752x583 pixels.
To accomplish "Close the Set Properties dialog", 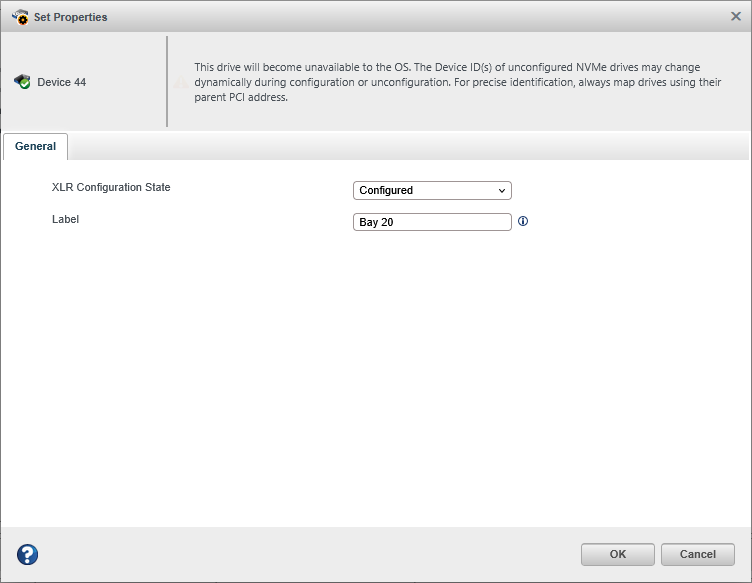I will (x=736, y=16).
